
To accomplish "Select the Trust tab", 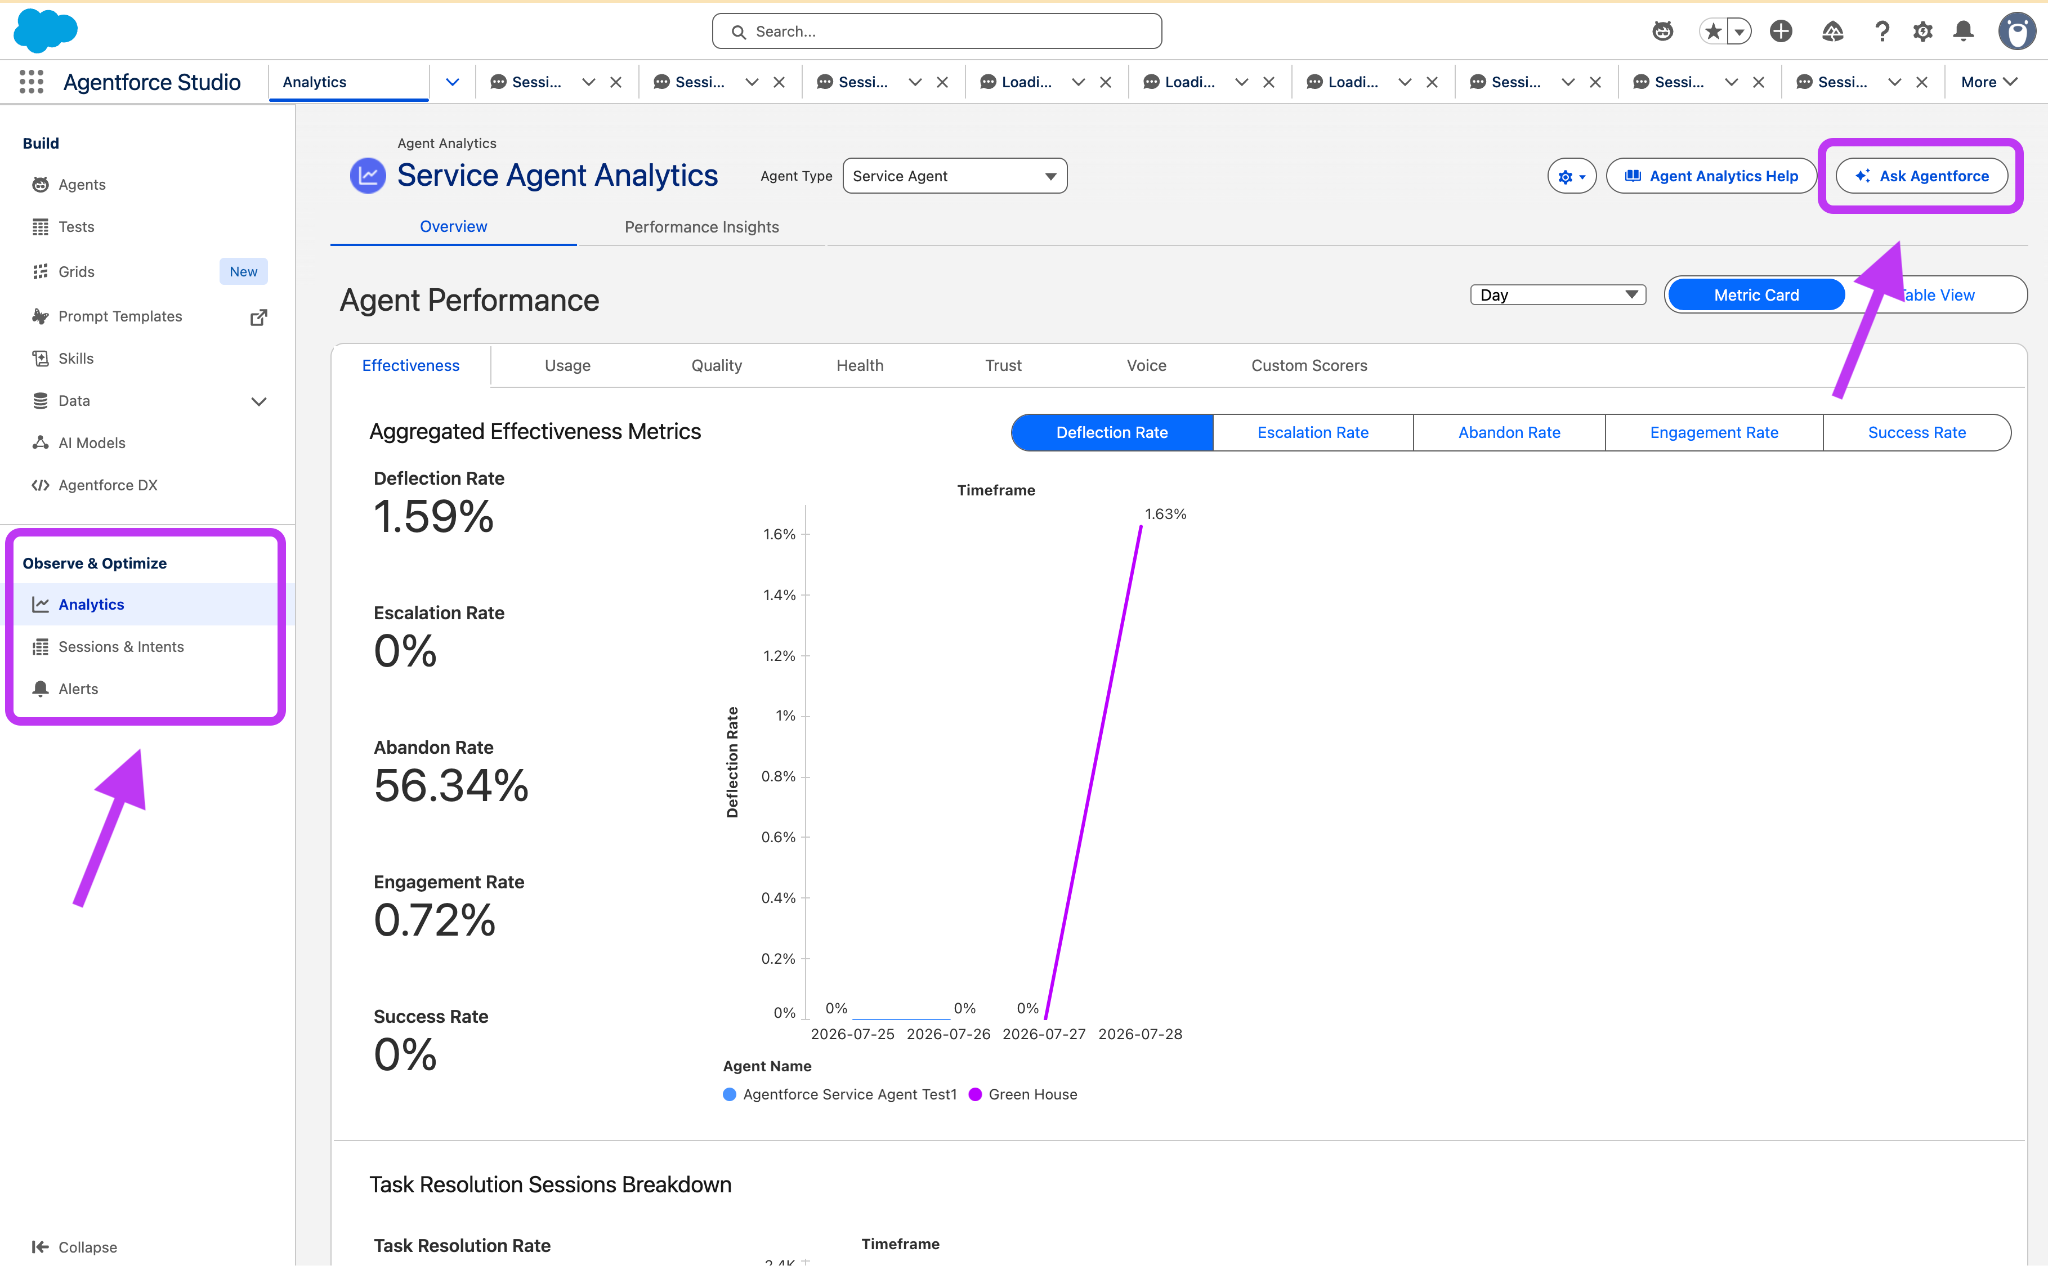I will pos(1003,366).
